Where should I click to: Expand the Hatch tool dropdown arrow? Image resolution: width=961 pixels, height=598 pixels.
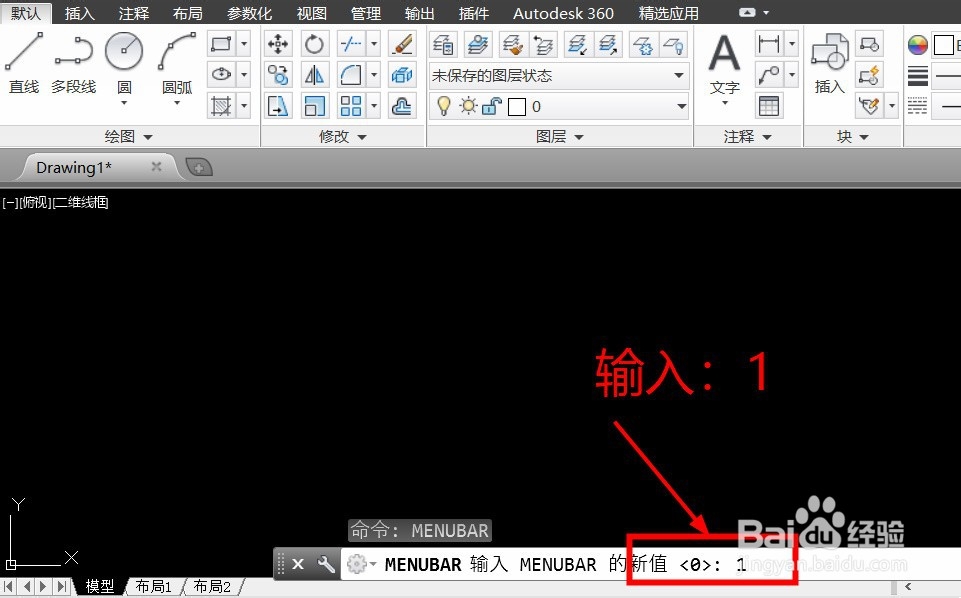[x=244, y=106]
